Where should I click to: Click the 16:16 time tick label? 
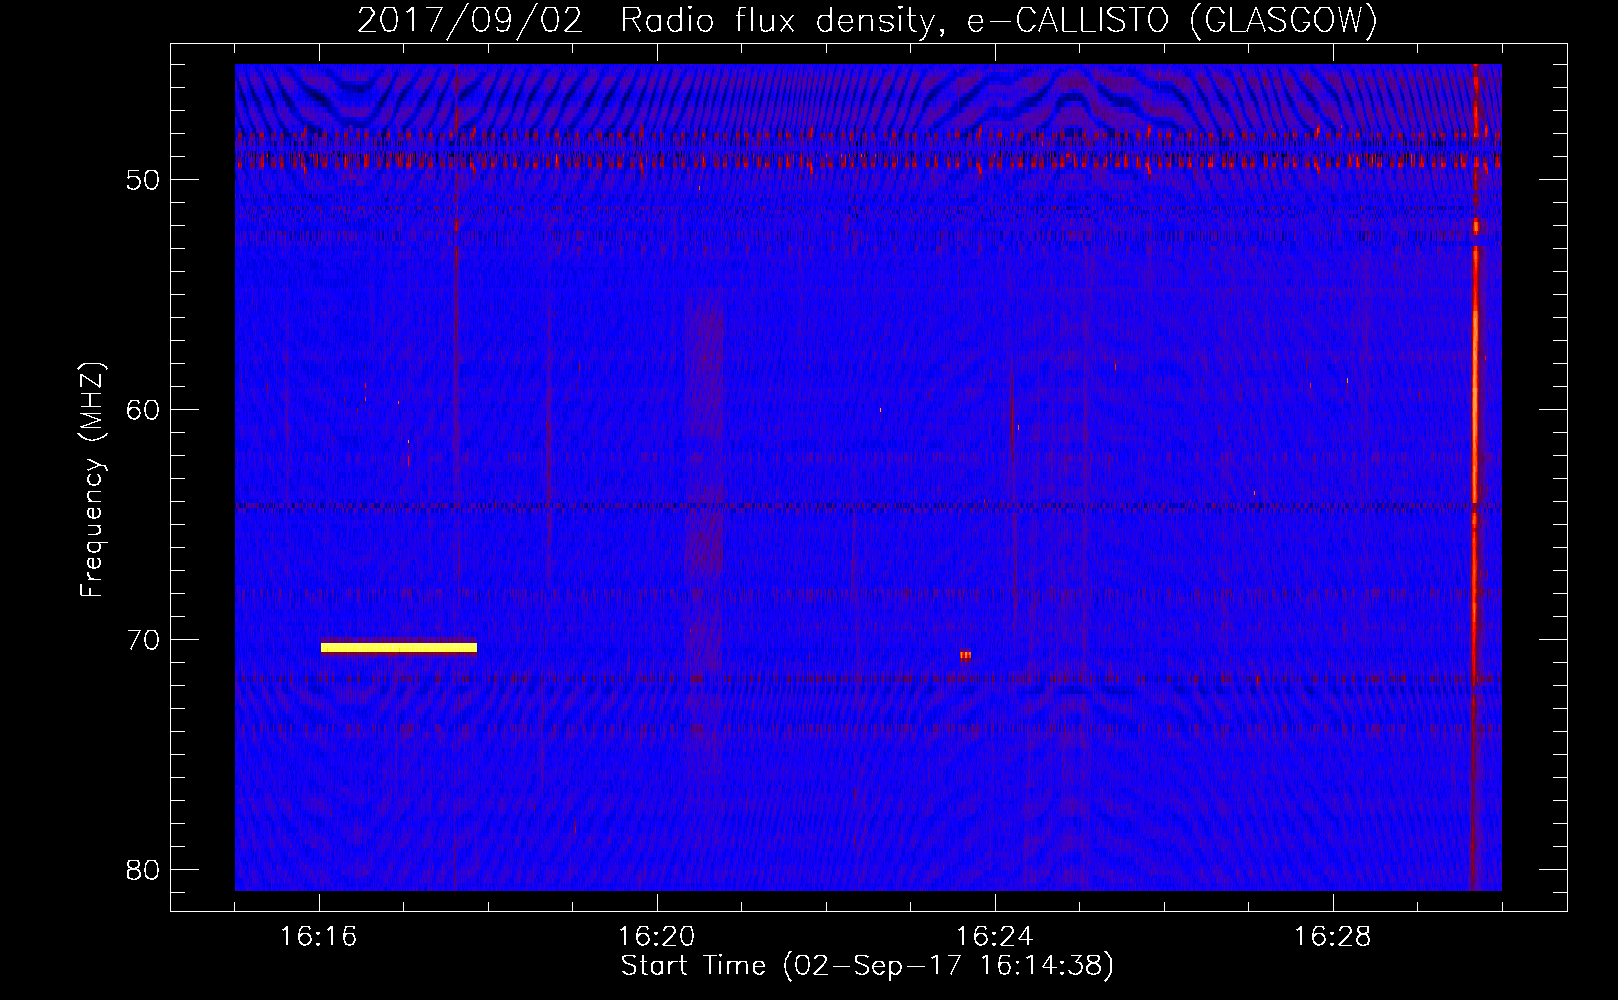click(319, 937)
